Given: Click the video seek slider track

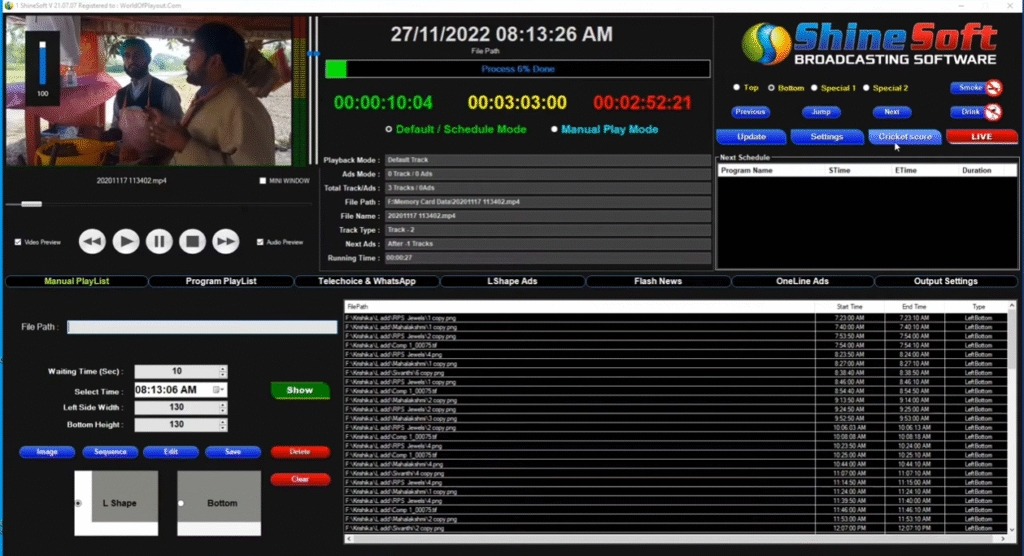Looking at the screenshot, I should pyautogui.click(x=150, y=204).
